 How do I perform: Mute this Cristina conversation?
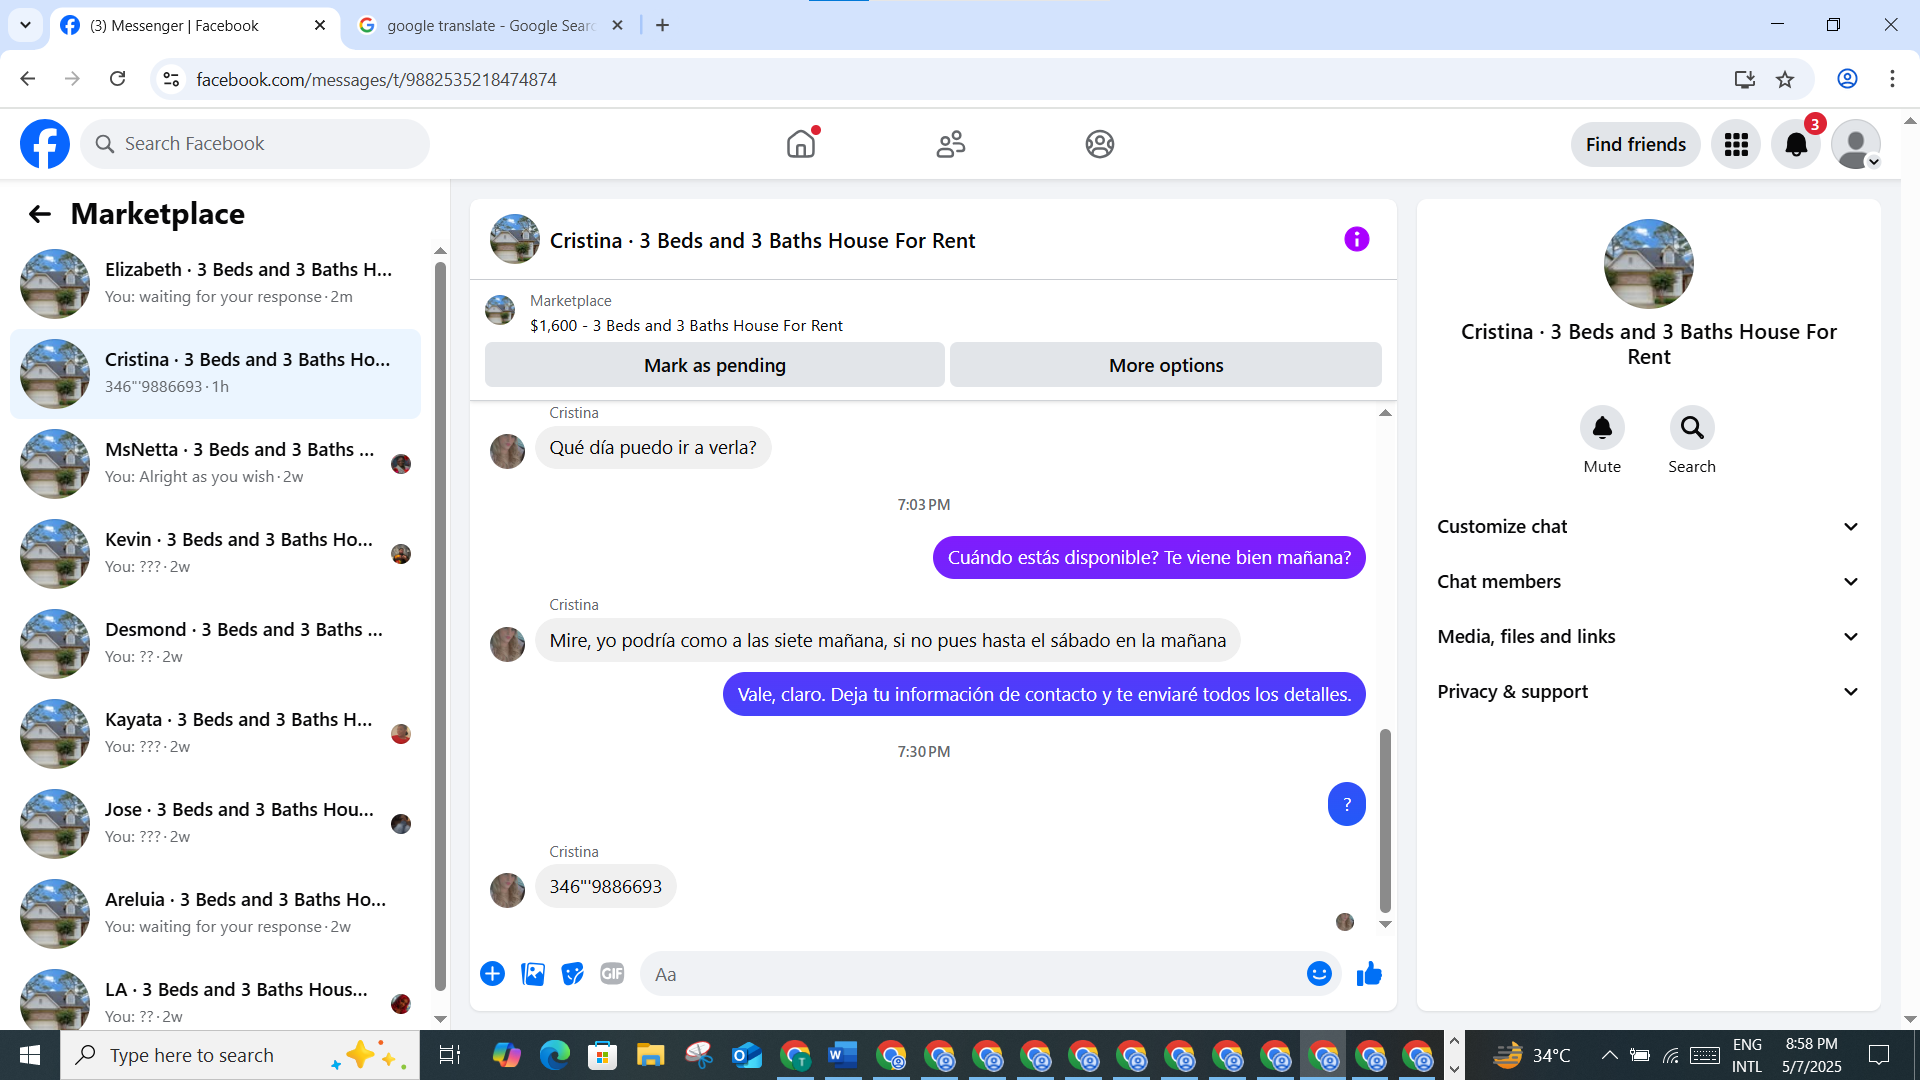click(x=1602, y=429)
